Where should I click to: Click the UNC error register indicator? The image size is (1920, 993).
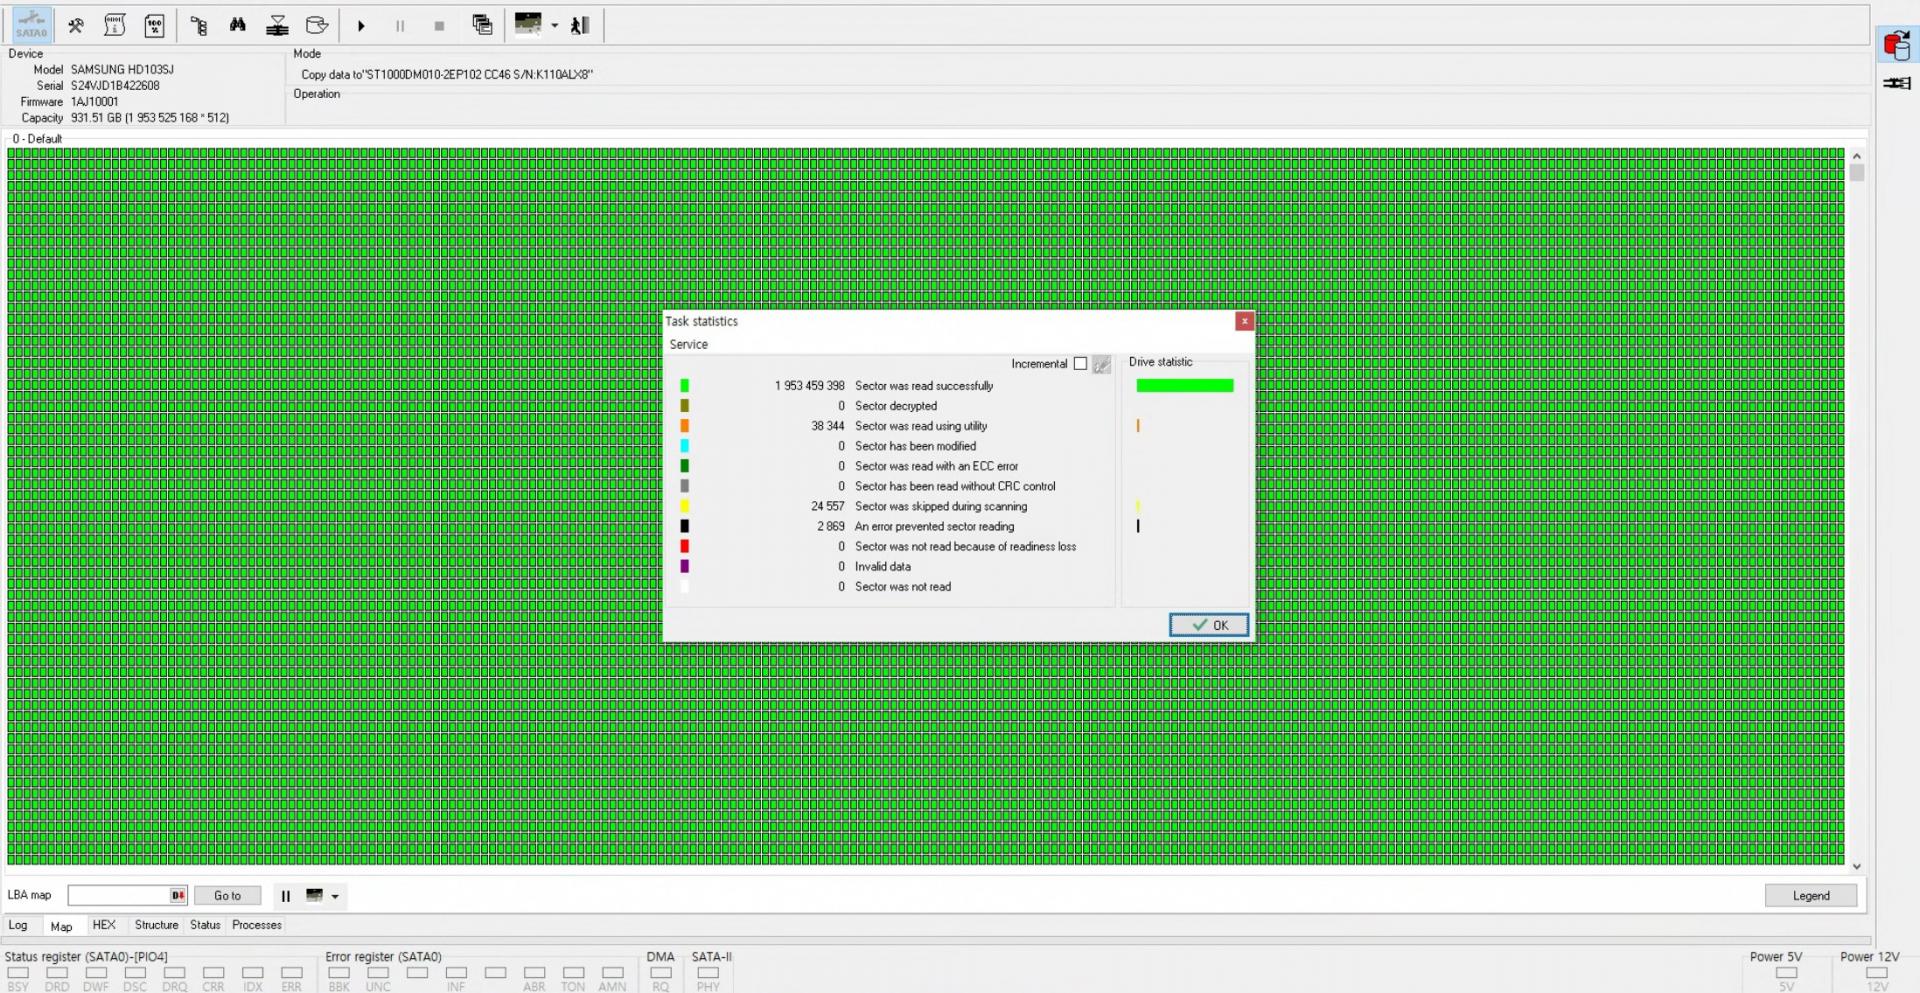coord(378,972)
